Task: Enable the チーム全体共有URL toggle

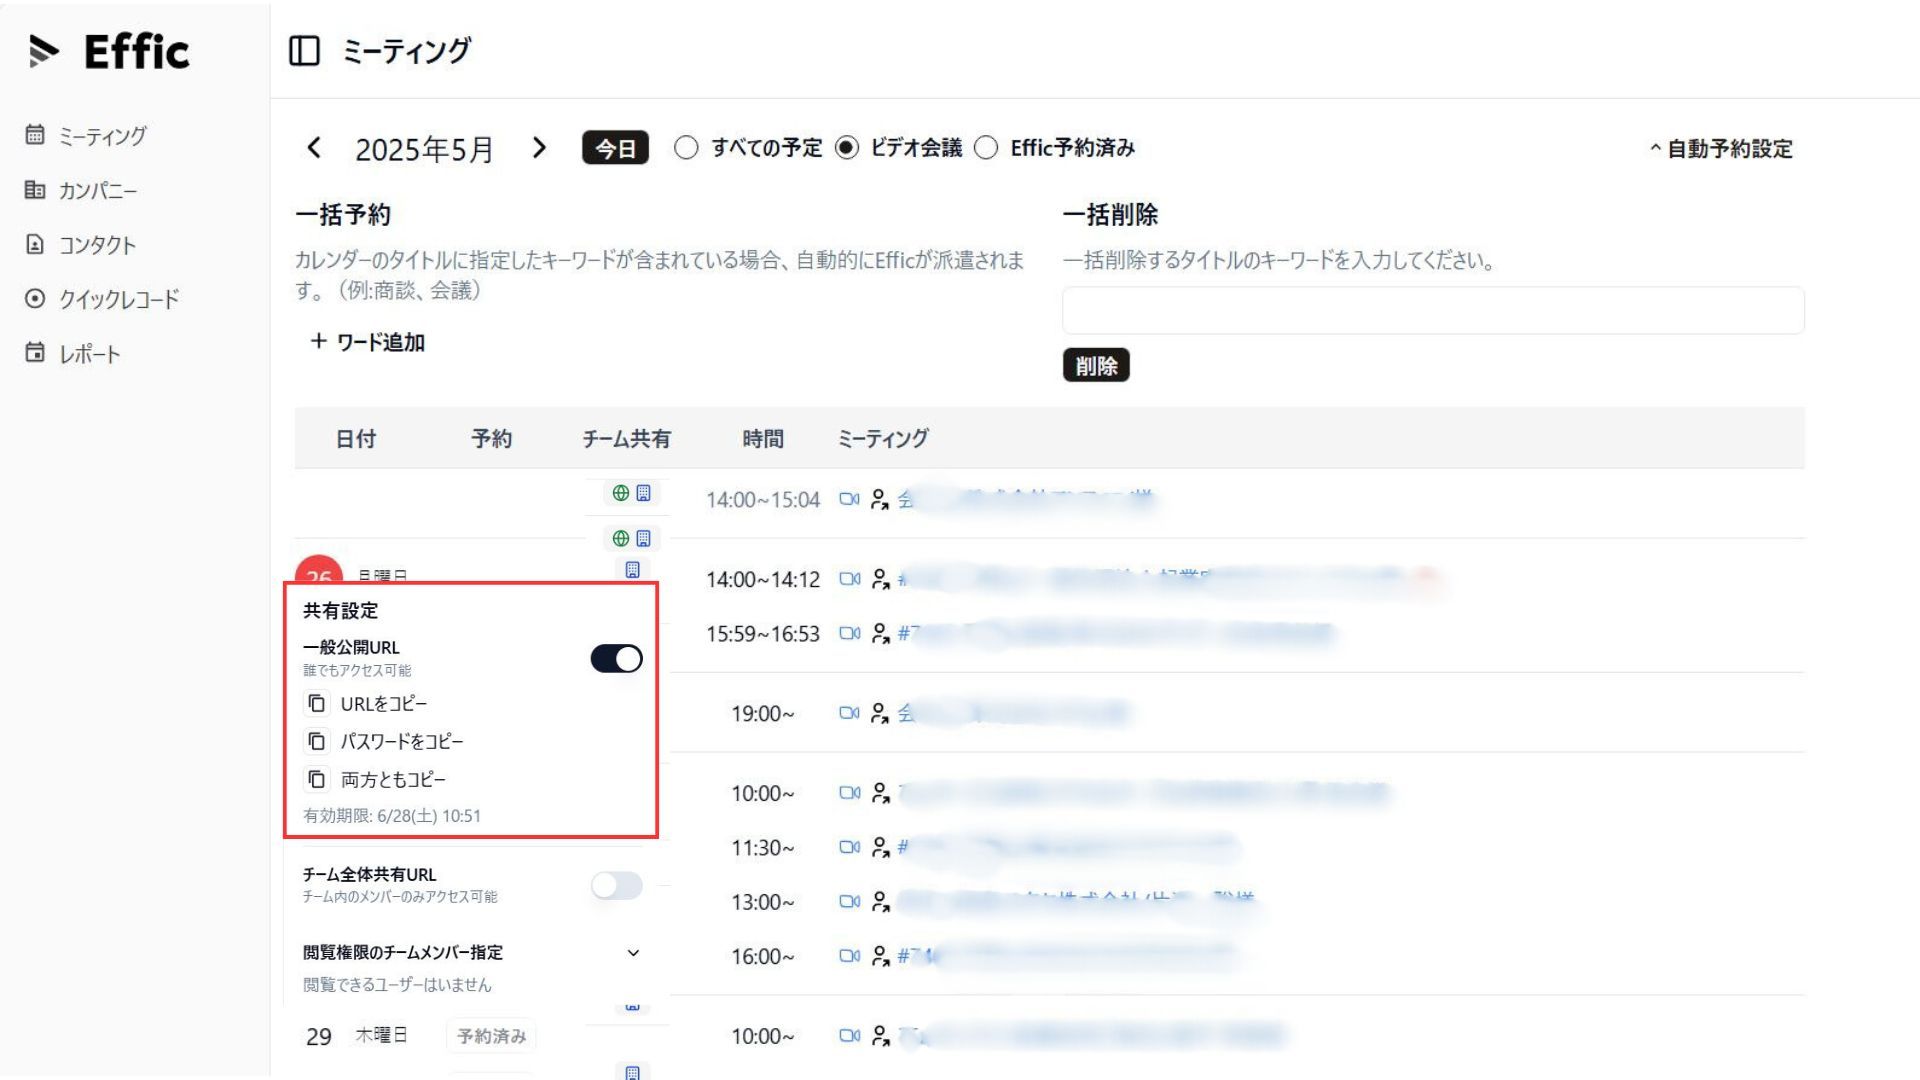Action: click(616, 885)
